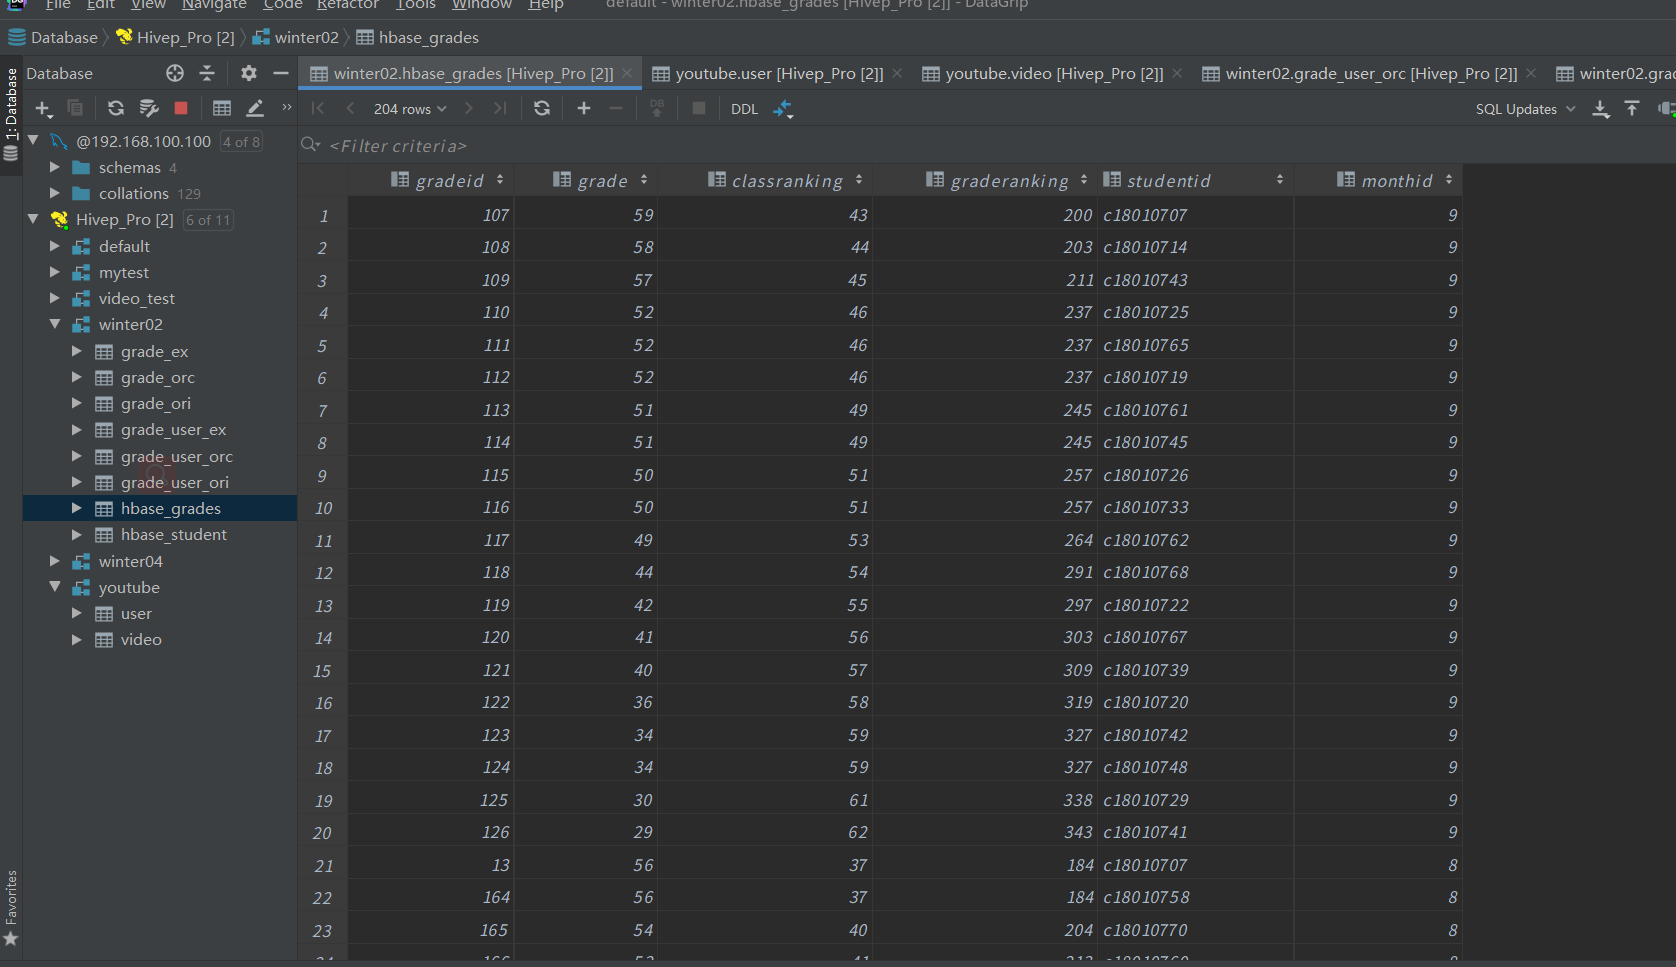
Task: Collapse the winter02 schema node
Action: click(56, 324)
